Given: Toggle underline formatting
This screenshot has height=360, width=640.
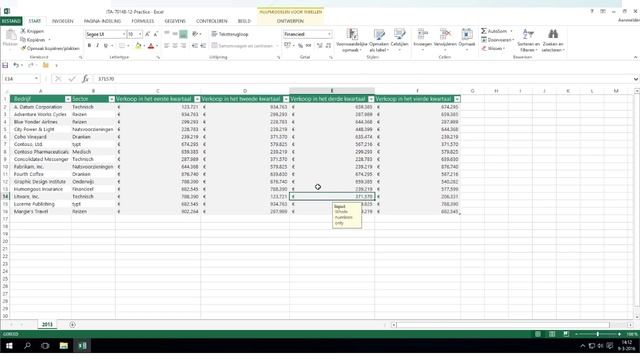Looking at the screenshot, I should (x=106, y=46).
